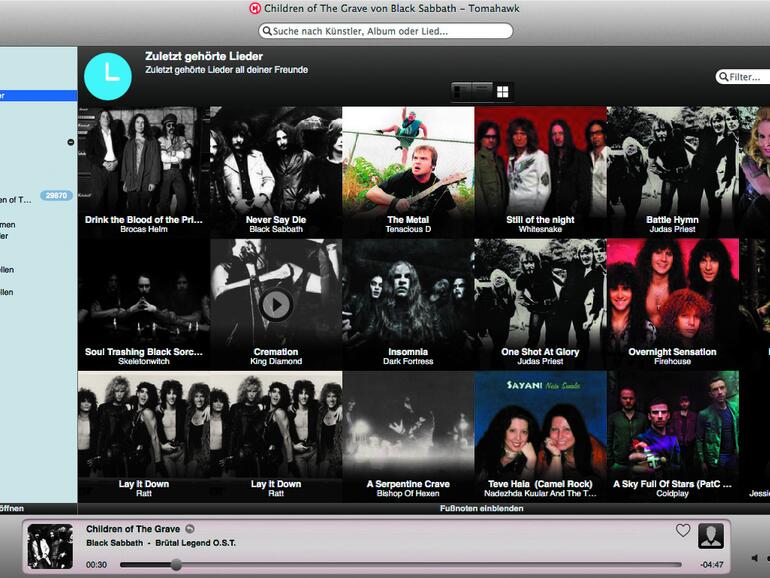The height and width of the screenshot is (578, 770).
Task: Click the resolver icon next to Children of The Grave
Action: (x=190, y=529)
